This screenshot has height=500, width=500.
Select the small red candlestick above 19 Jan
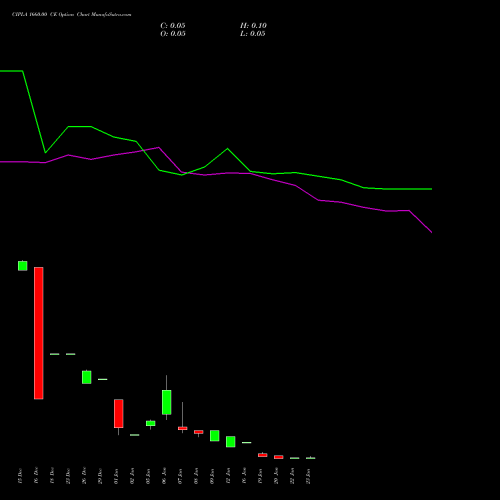tap(263, 455)
